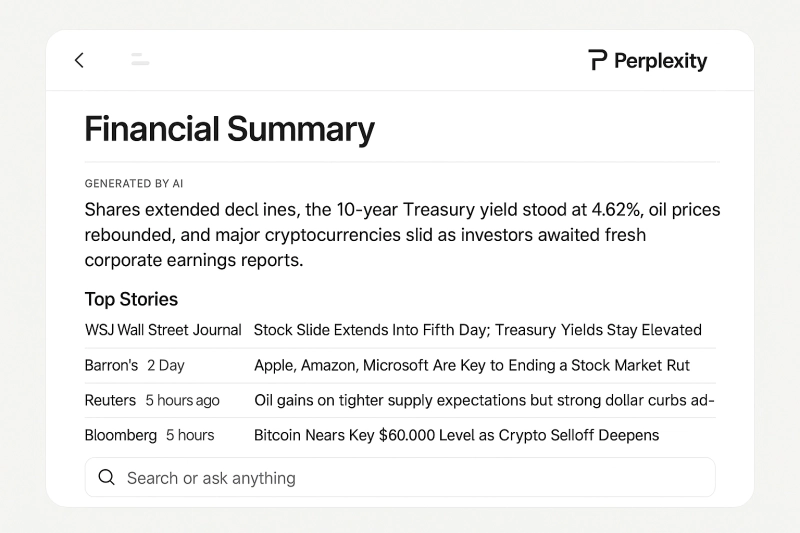
Task: Click the "Generated by AI" label
Action: [x=134, y=184]
